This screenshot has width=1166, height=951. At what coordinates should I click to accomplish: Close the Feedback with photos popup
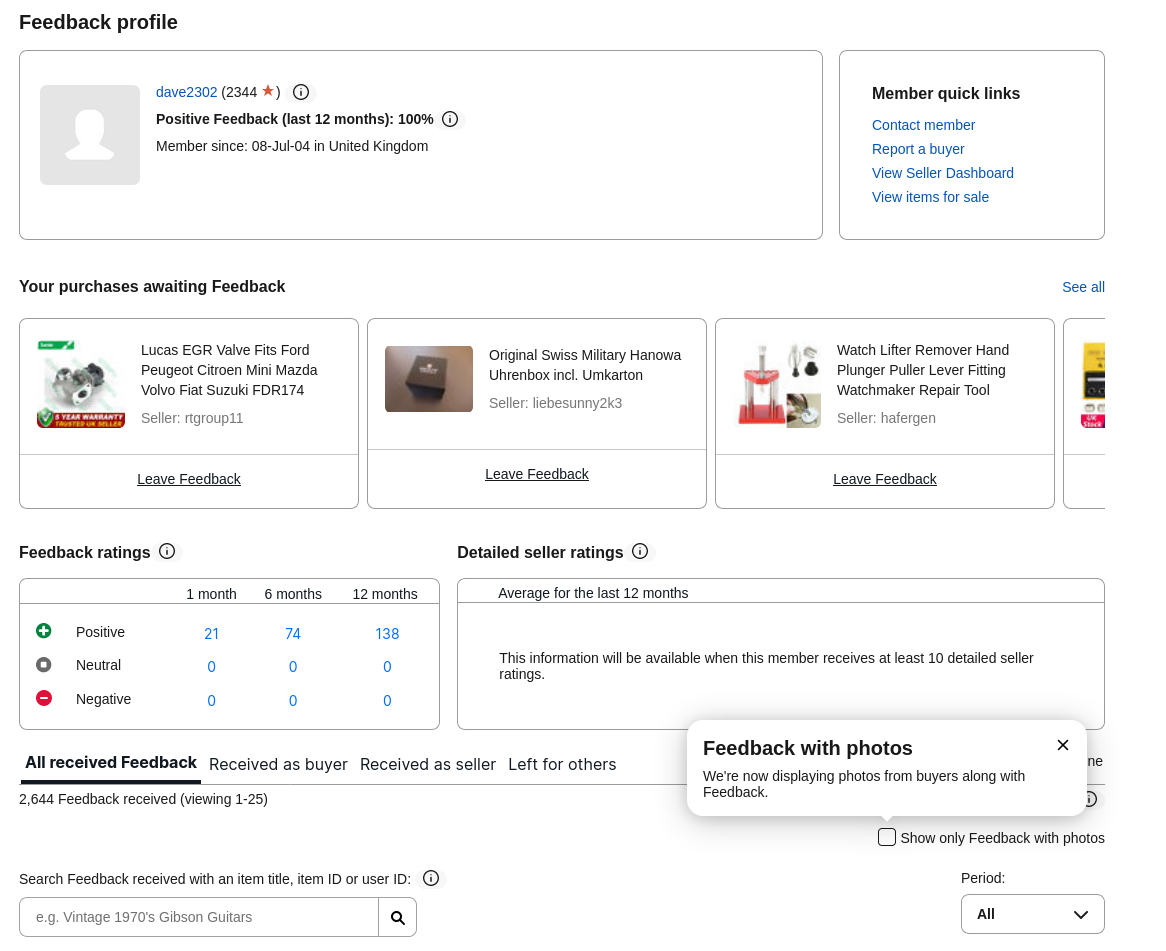point(1063,745)
